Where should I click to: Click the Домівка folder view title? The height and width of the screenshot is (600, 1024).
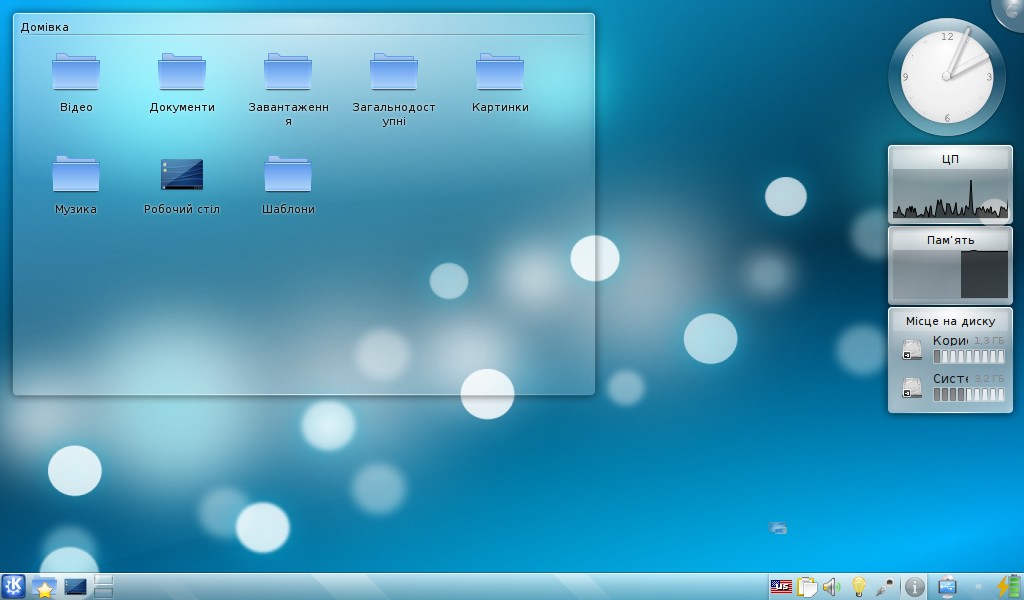(x=44, y=27)
